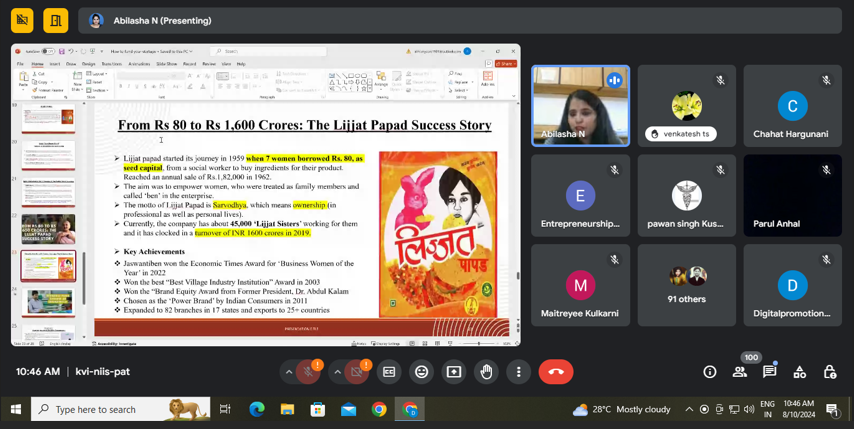Select the Entrepreneurship participant tile
Viewport: 854px width, 429px height.
581,195
